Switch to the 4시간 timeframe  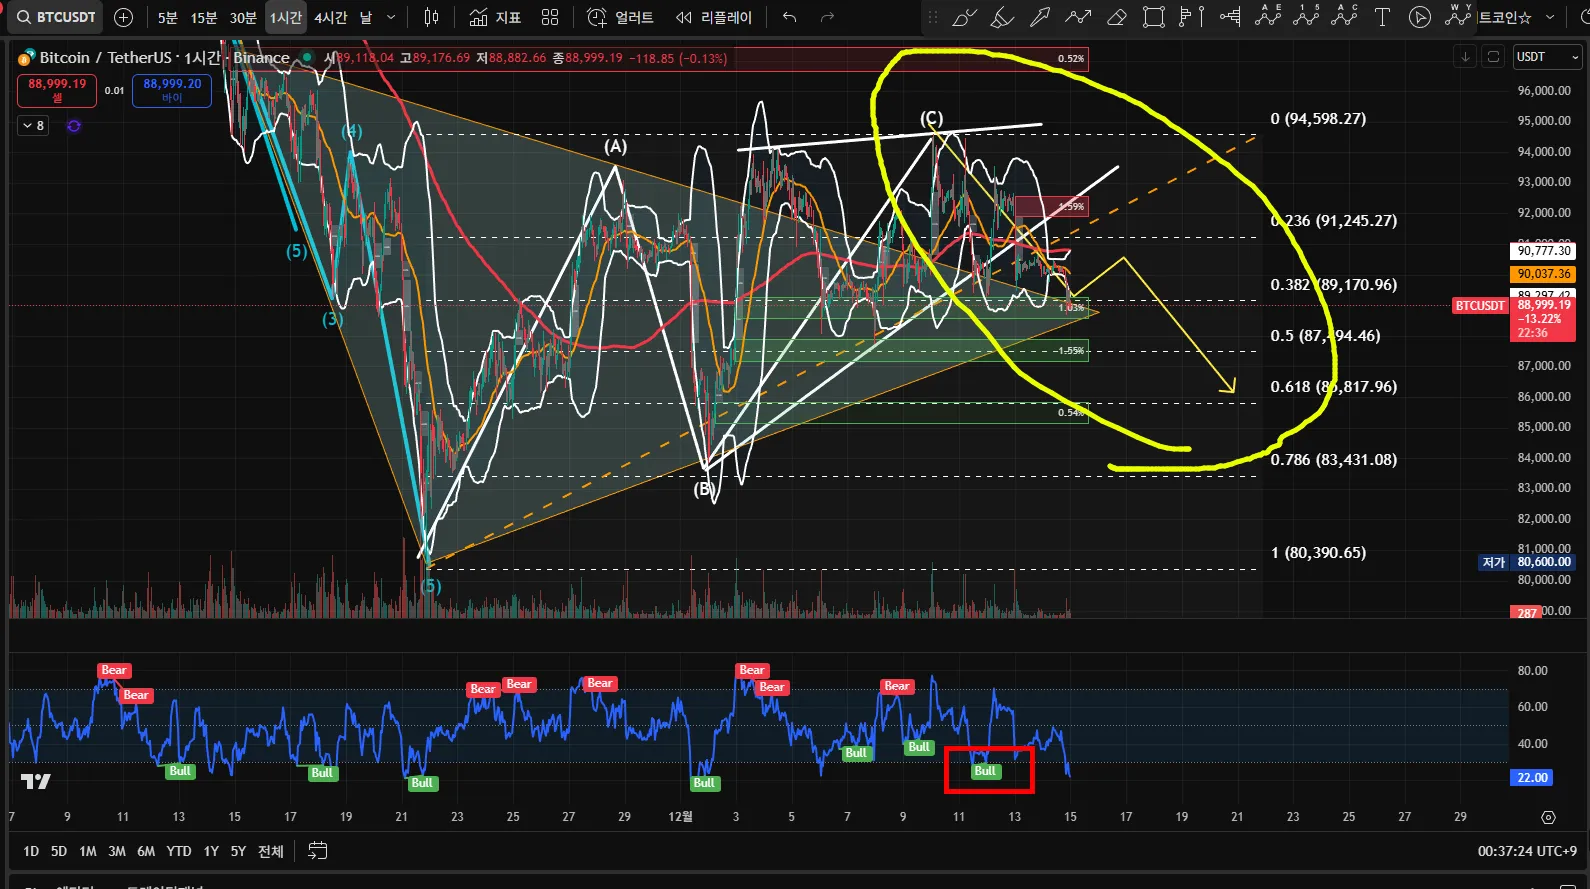pyautogui.click(x=330, y=17)
